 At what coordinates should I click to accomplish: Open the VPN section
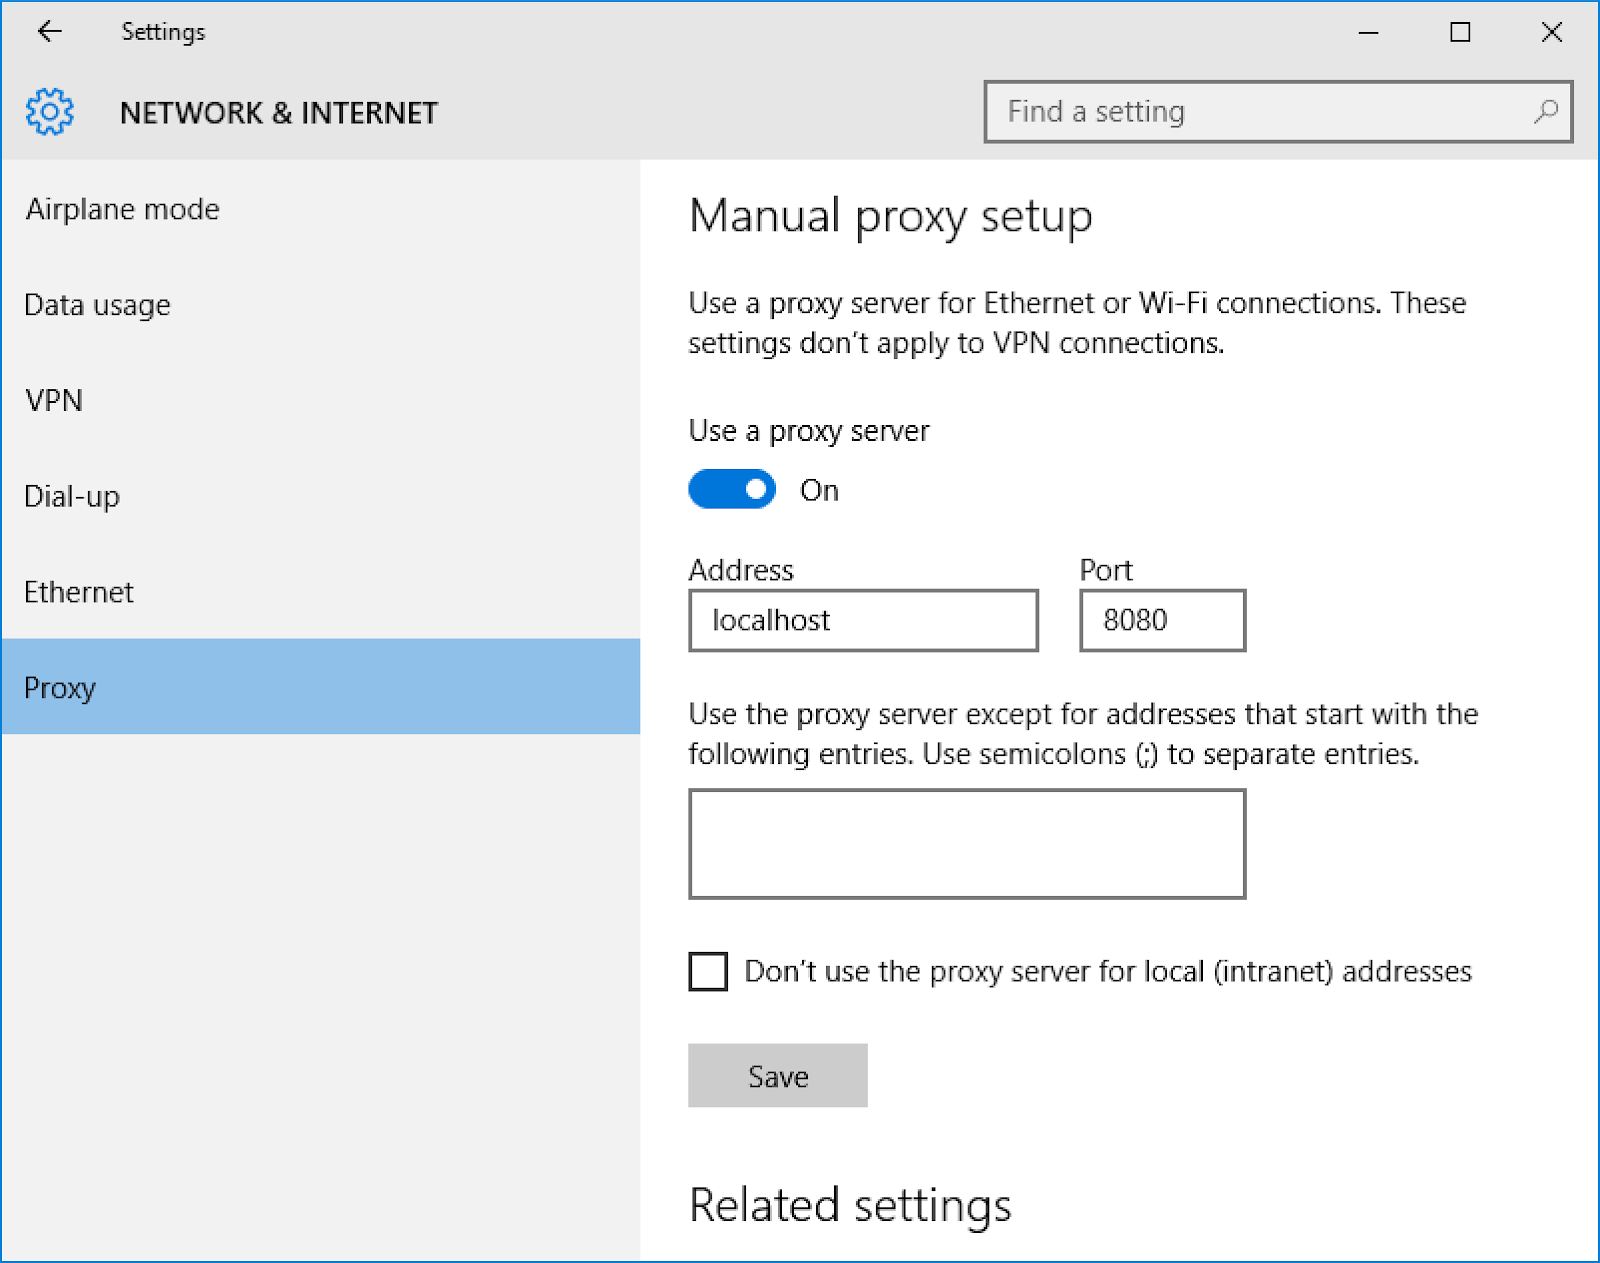point(321,400)
